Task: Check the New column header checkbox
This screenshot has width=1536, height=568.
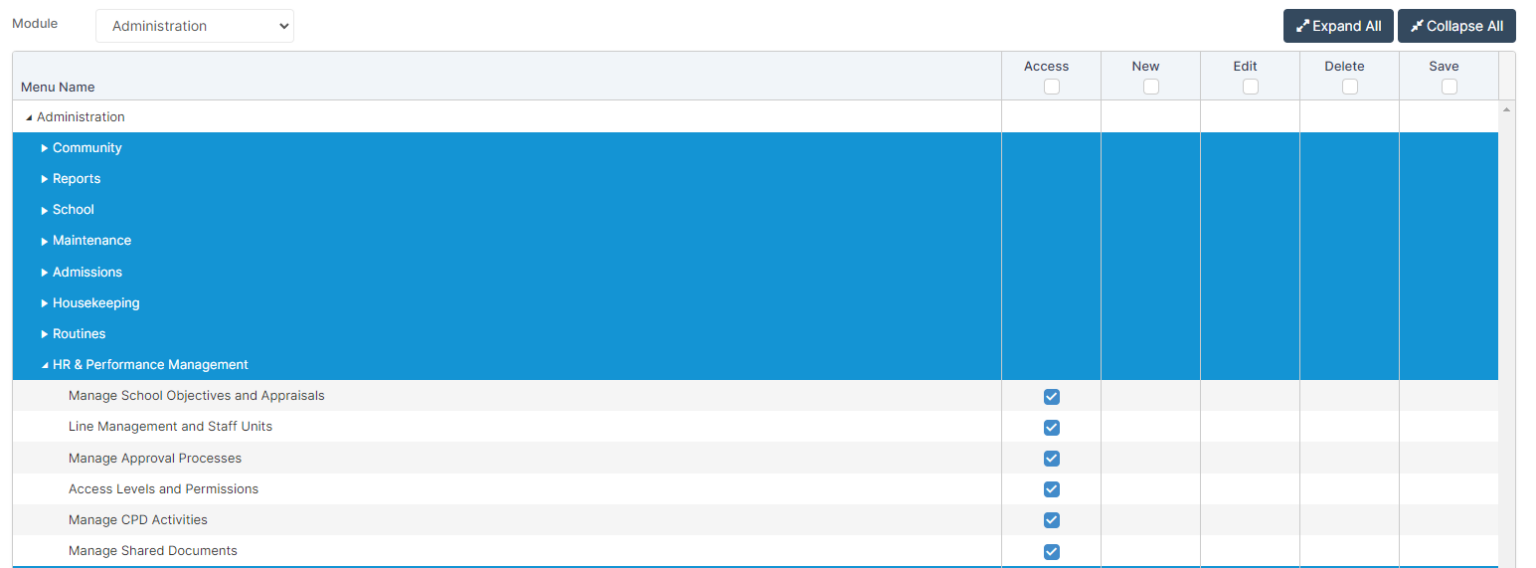Action: point(1151,87)
